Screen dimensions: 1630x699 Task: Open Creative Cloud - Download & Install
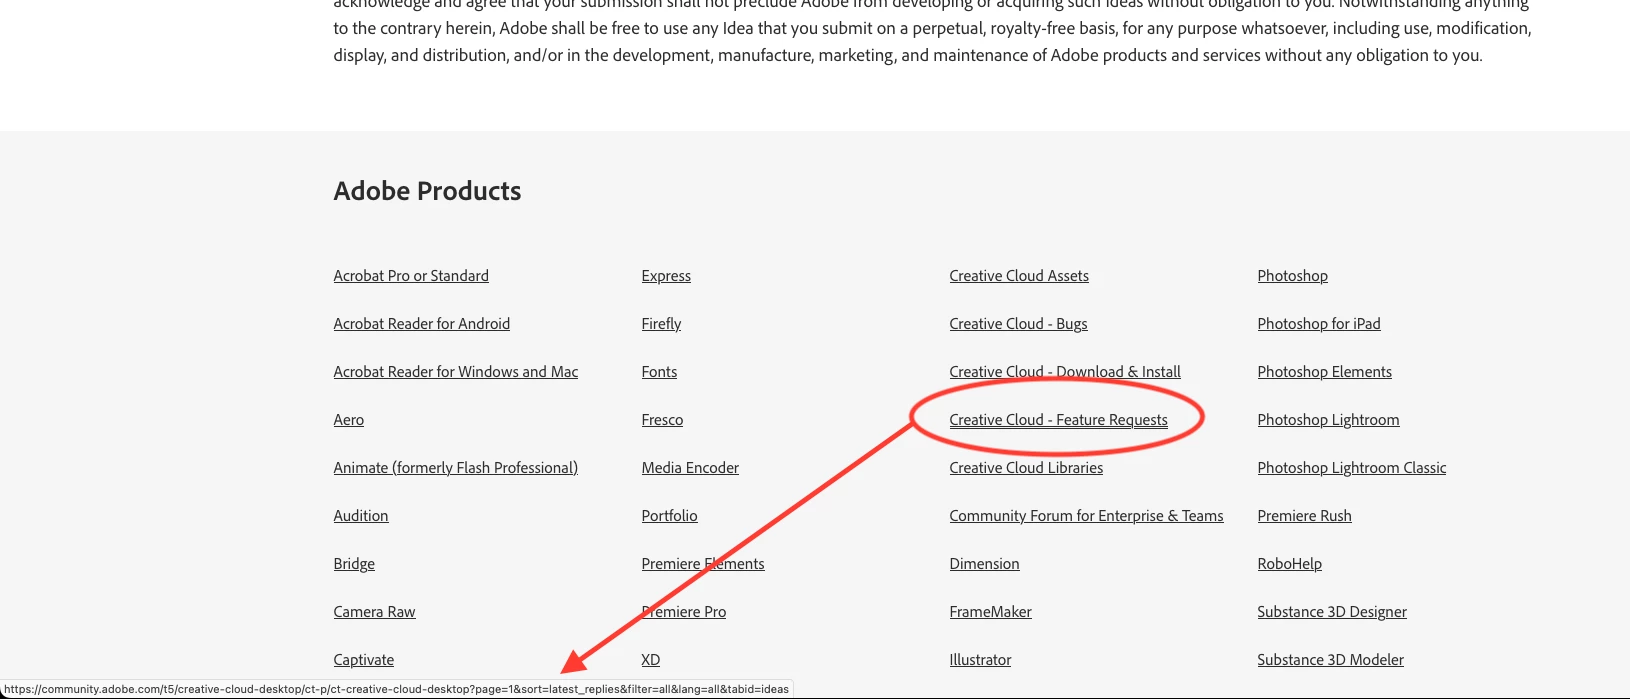[x=1065, y=372]
